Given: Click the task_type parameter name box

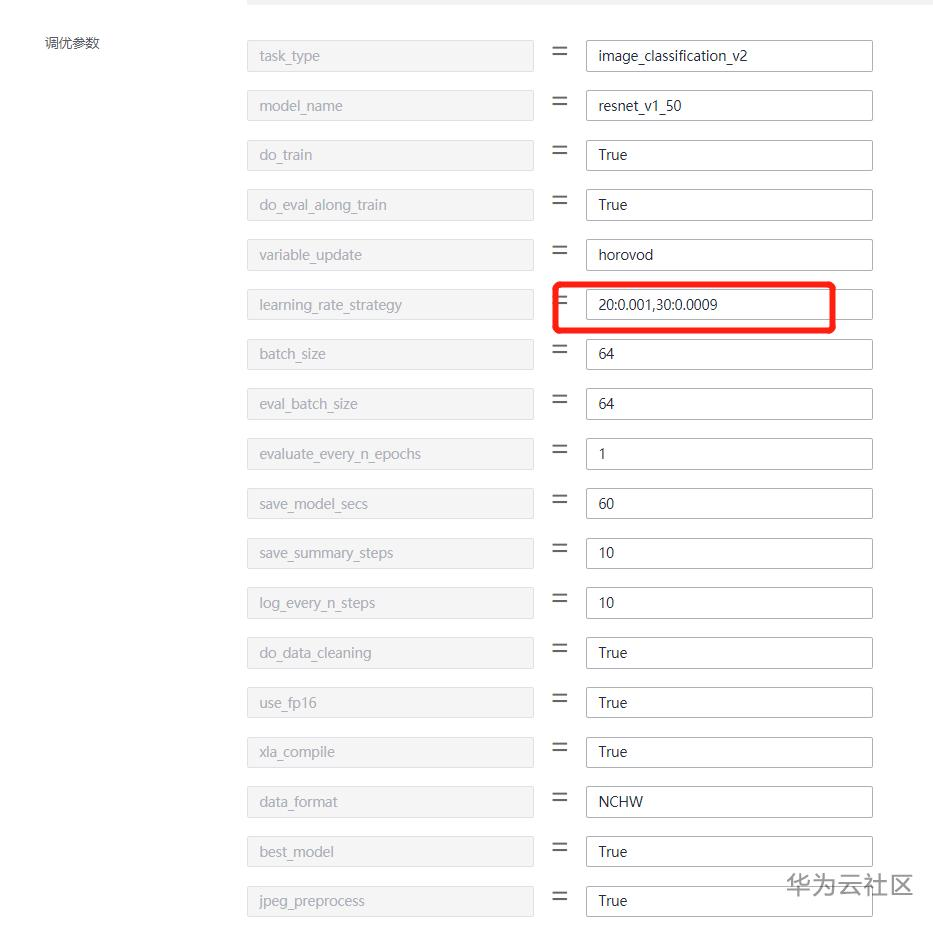Looking at the screenshot, I should click(390, 56).
